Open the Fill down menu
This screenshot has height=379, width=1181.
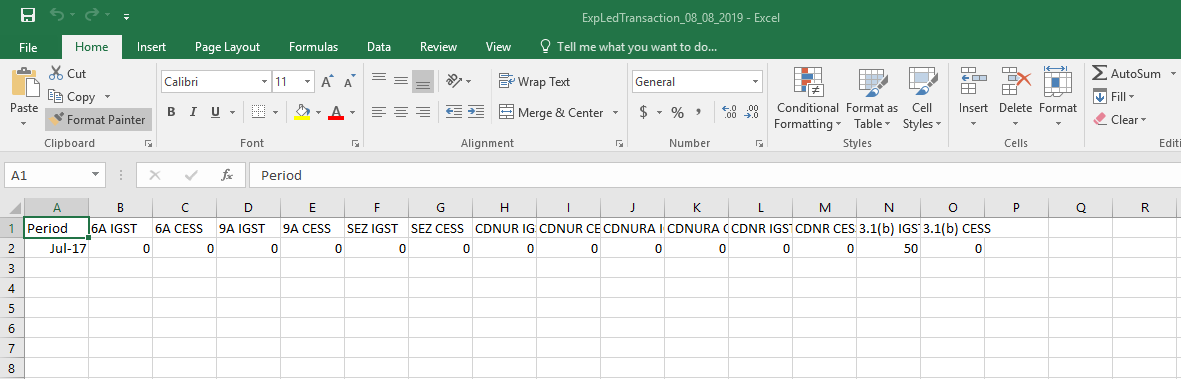1113,96
